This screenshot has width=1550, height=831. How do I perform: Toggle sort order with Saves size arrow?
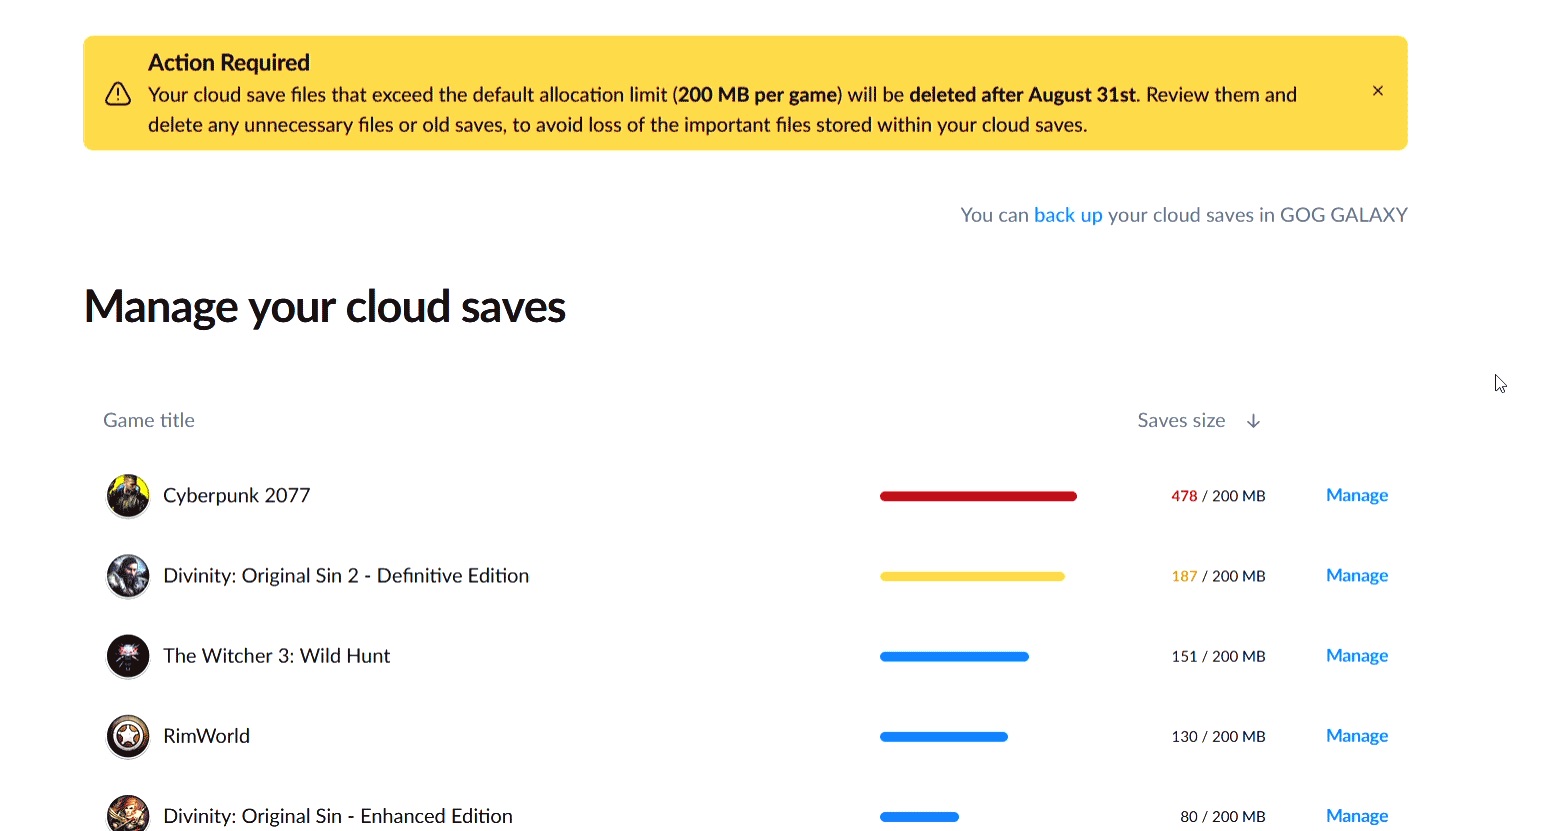pos(1253,421)
